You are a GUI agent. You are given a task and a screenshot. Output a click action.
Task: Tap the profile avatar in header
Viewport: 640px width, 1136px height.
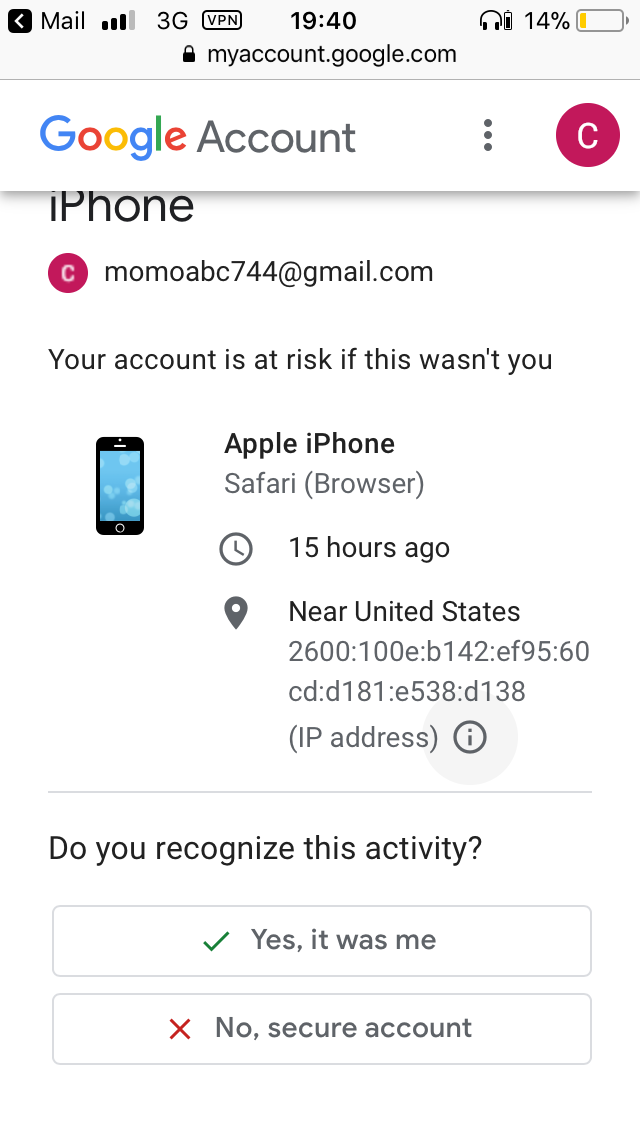click(x=587, y=135)
